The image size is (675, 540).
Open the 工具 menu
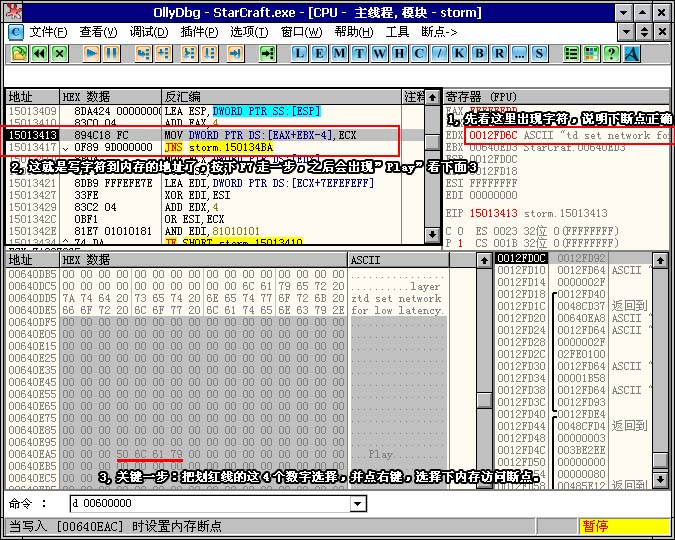coord(397,32)
